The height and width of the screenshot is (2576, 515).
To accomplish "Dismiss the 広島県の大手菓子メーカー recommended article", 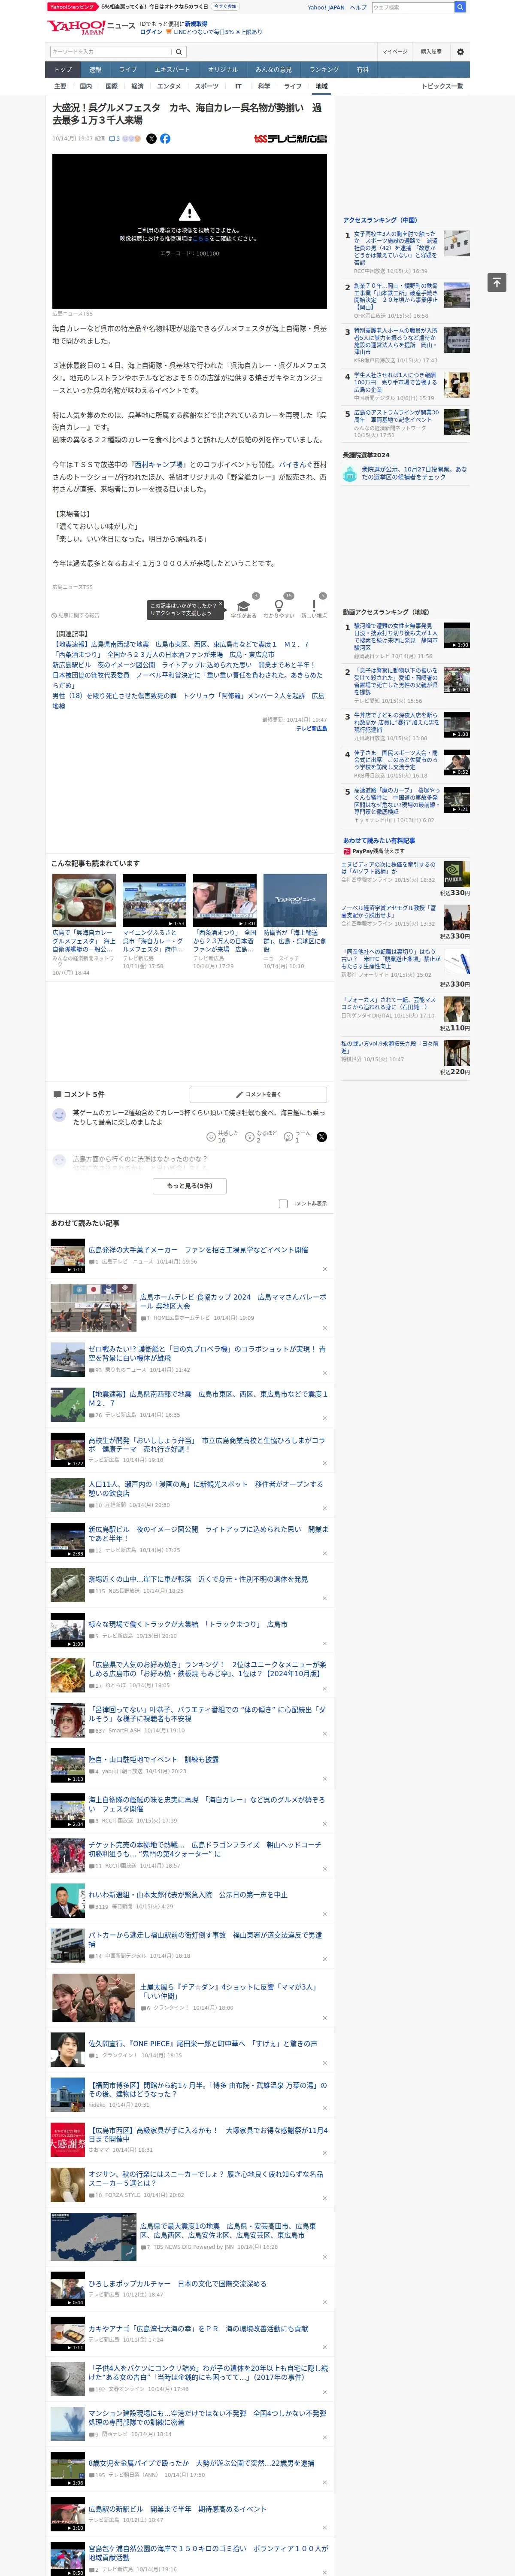I will pyautogui.click(x=324, y=1269).
